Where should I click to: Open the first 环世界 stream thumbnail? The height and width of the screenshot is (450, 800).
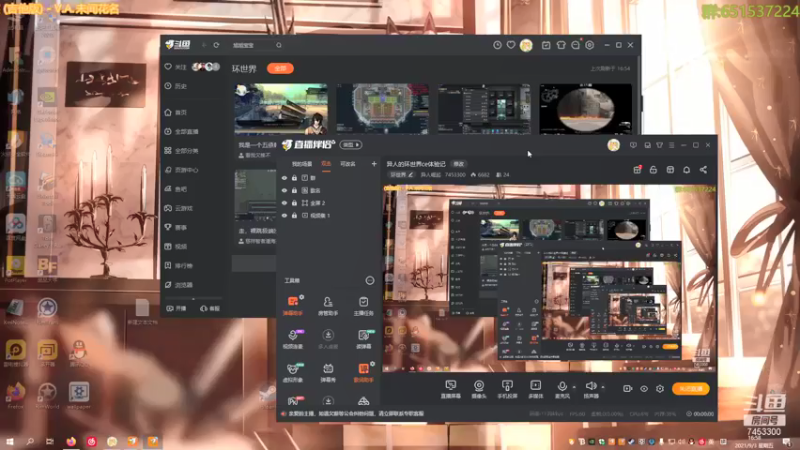click(281, 109)
